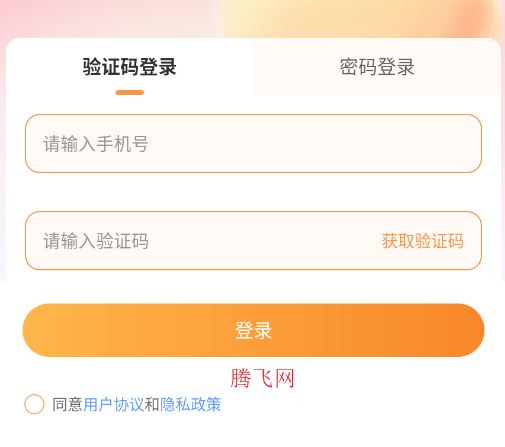Open the 隐私政策 link
This screenshot has height=447, width=505.
tap(191, 404)
